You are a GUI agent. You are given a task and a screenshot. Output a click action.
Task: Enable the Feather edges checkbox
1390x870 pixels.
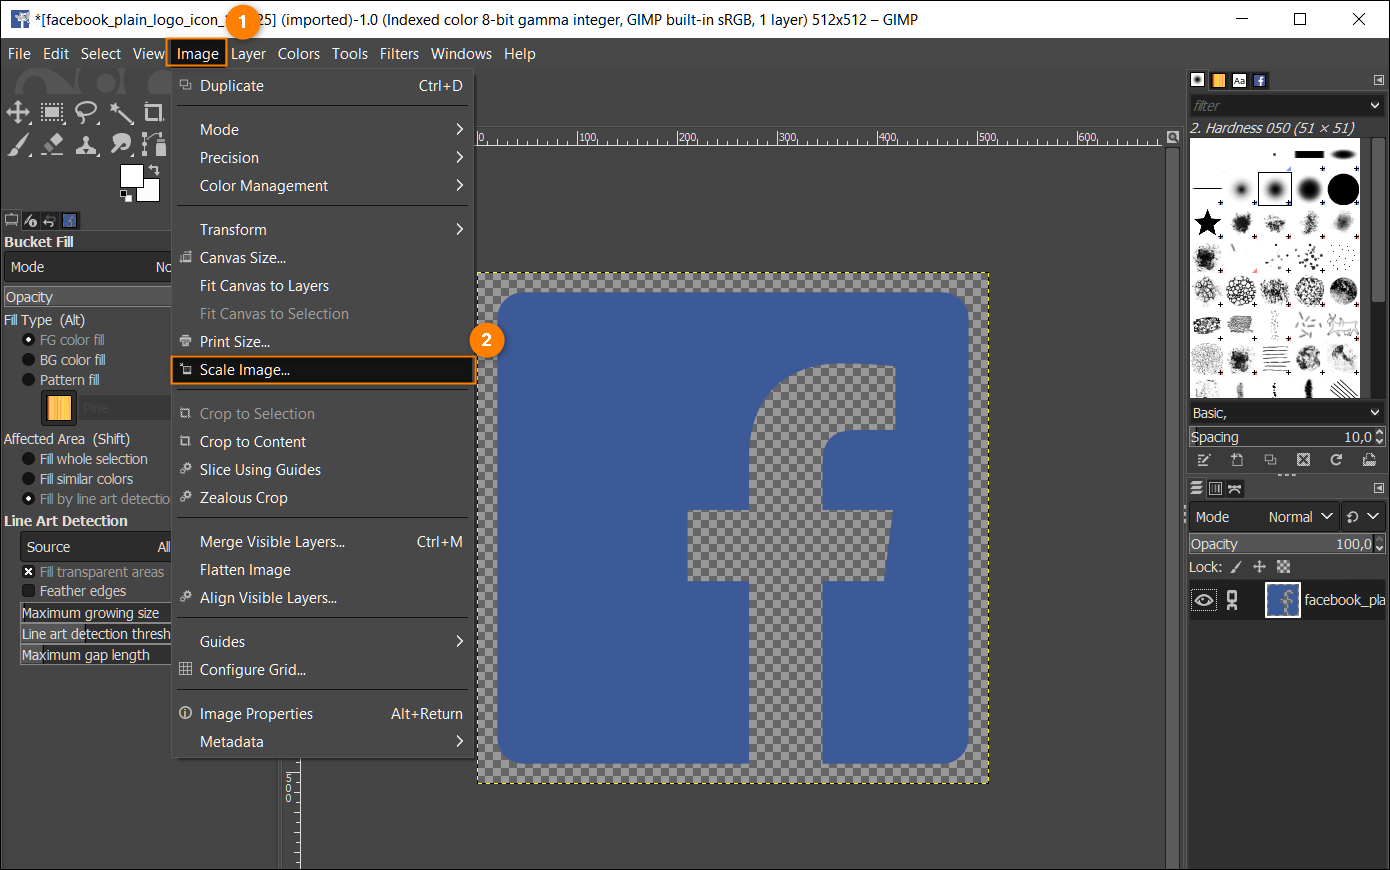point(28,591)
